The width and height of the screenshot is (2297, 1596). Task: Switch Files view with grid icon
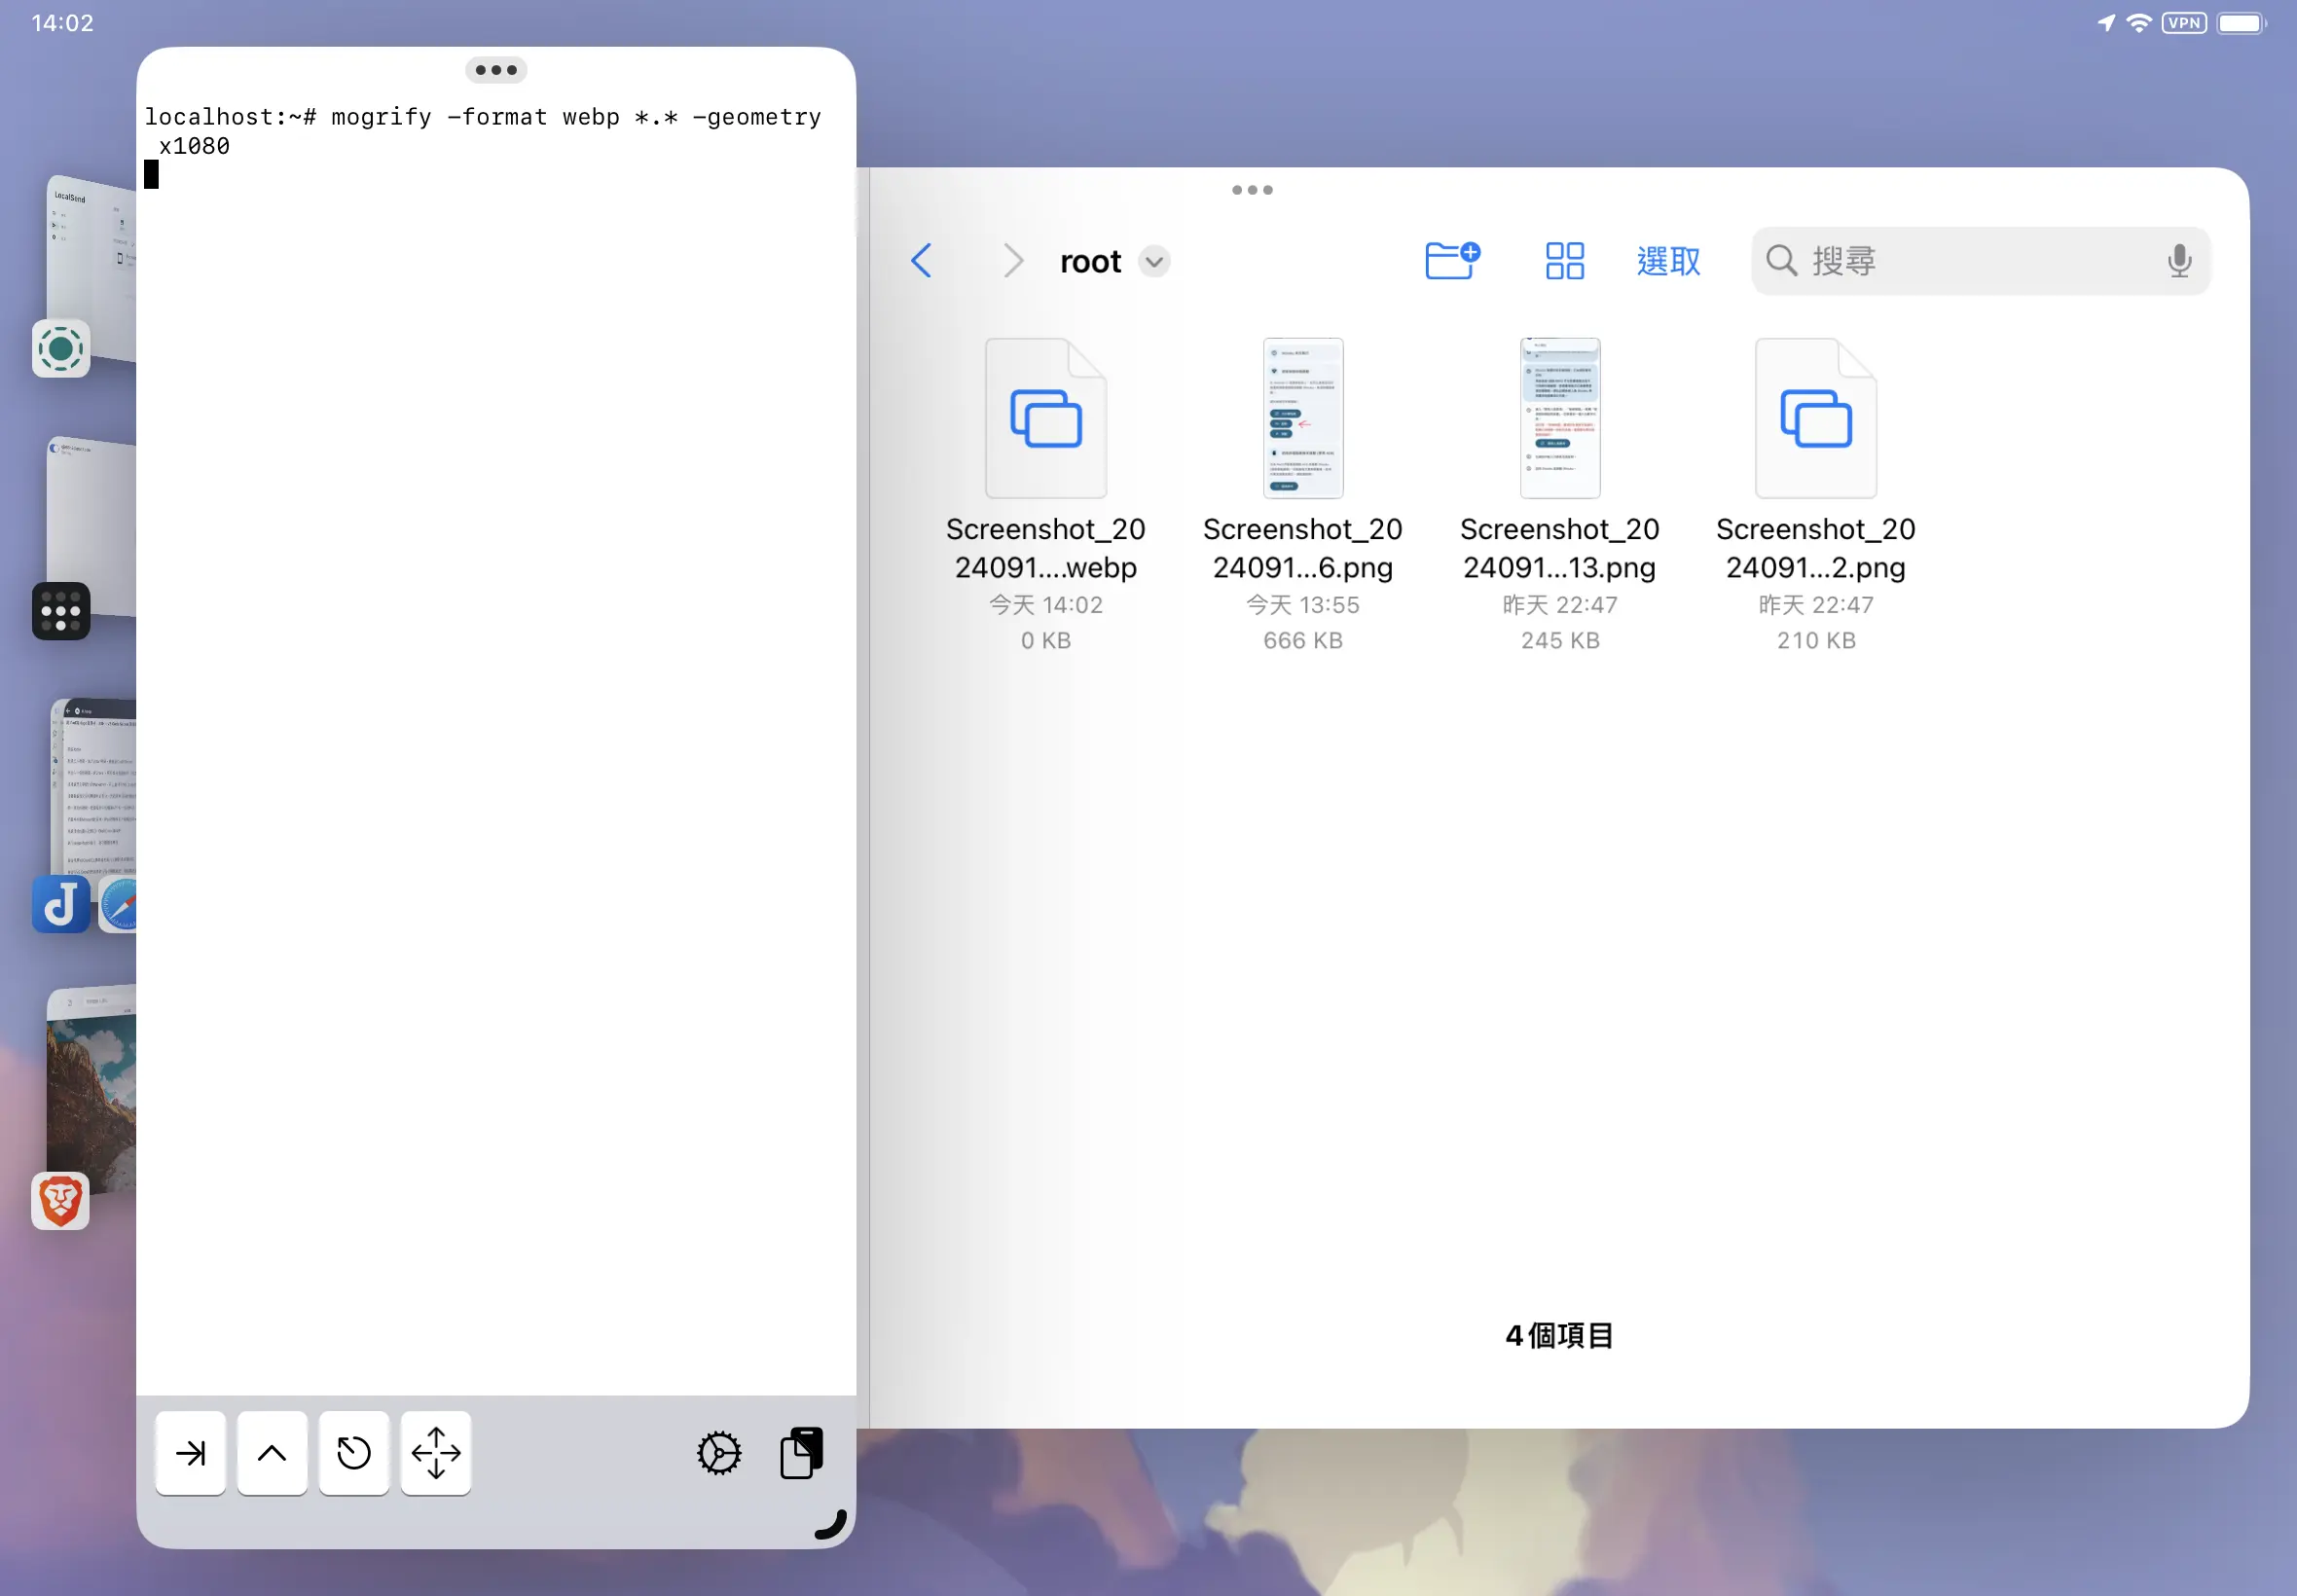(1564, 261)
